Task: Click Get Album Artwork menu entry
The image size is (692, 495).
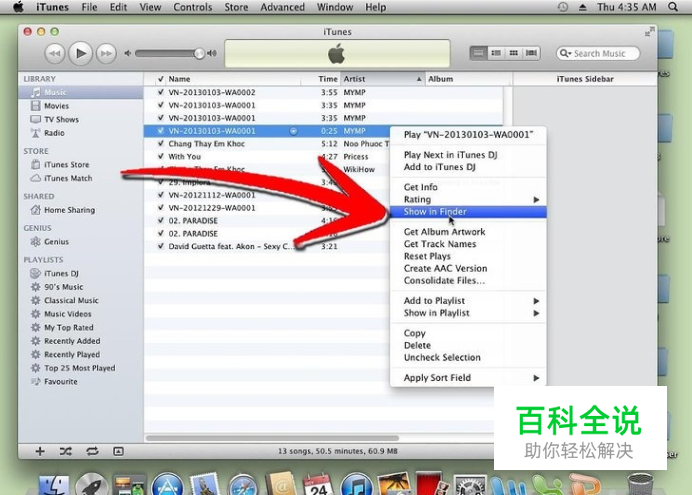Action: (468, 232)
